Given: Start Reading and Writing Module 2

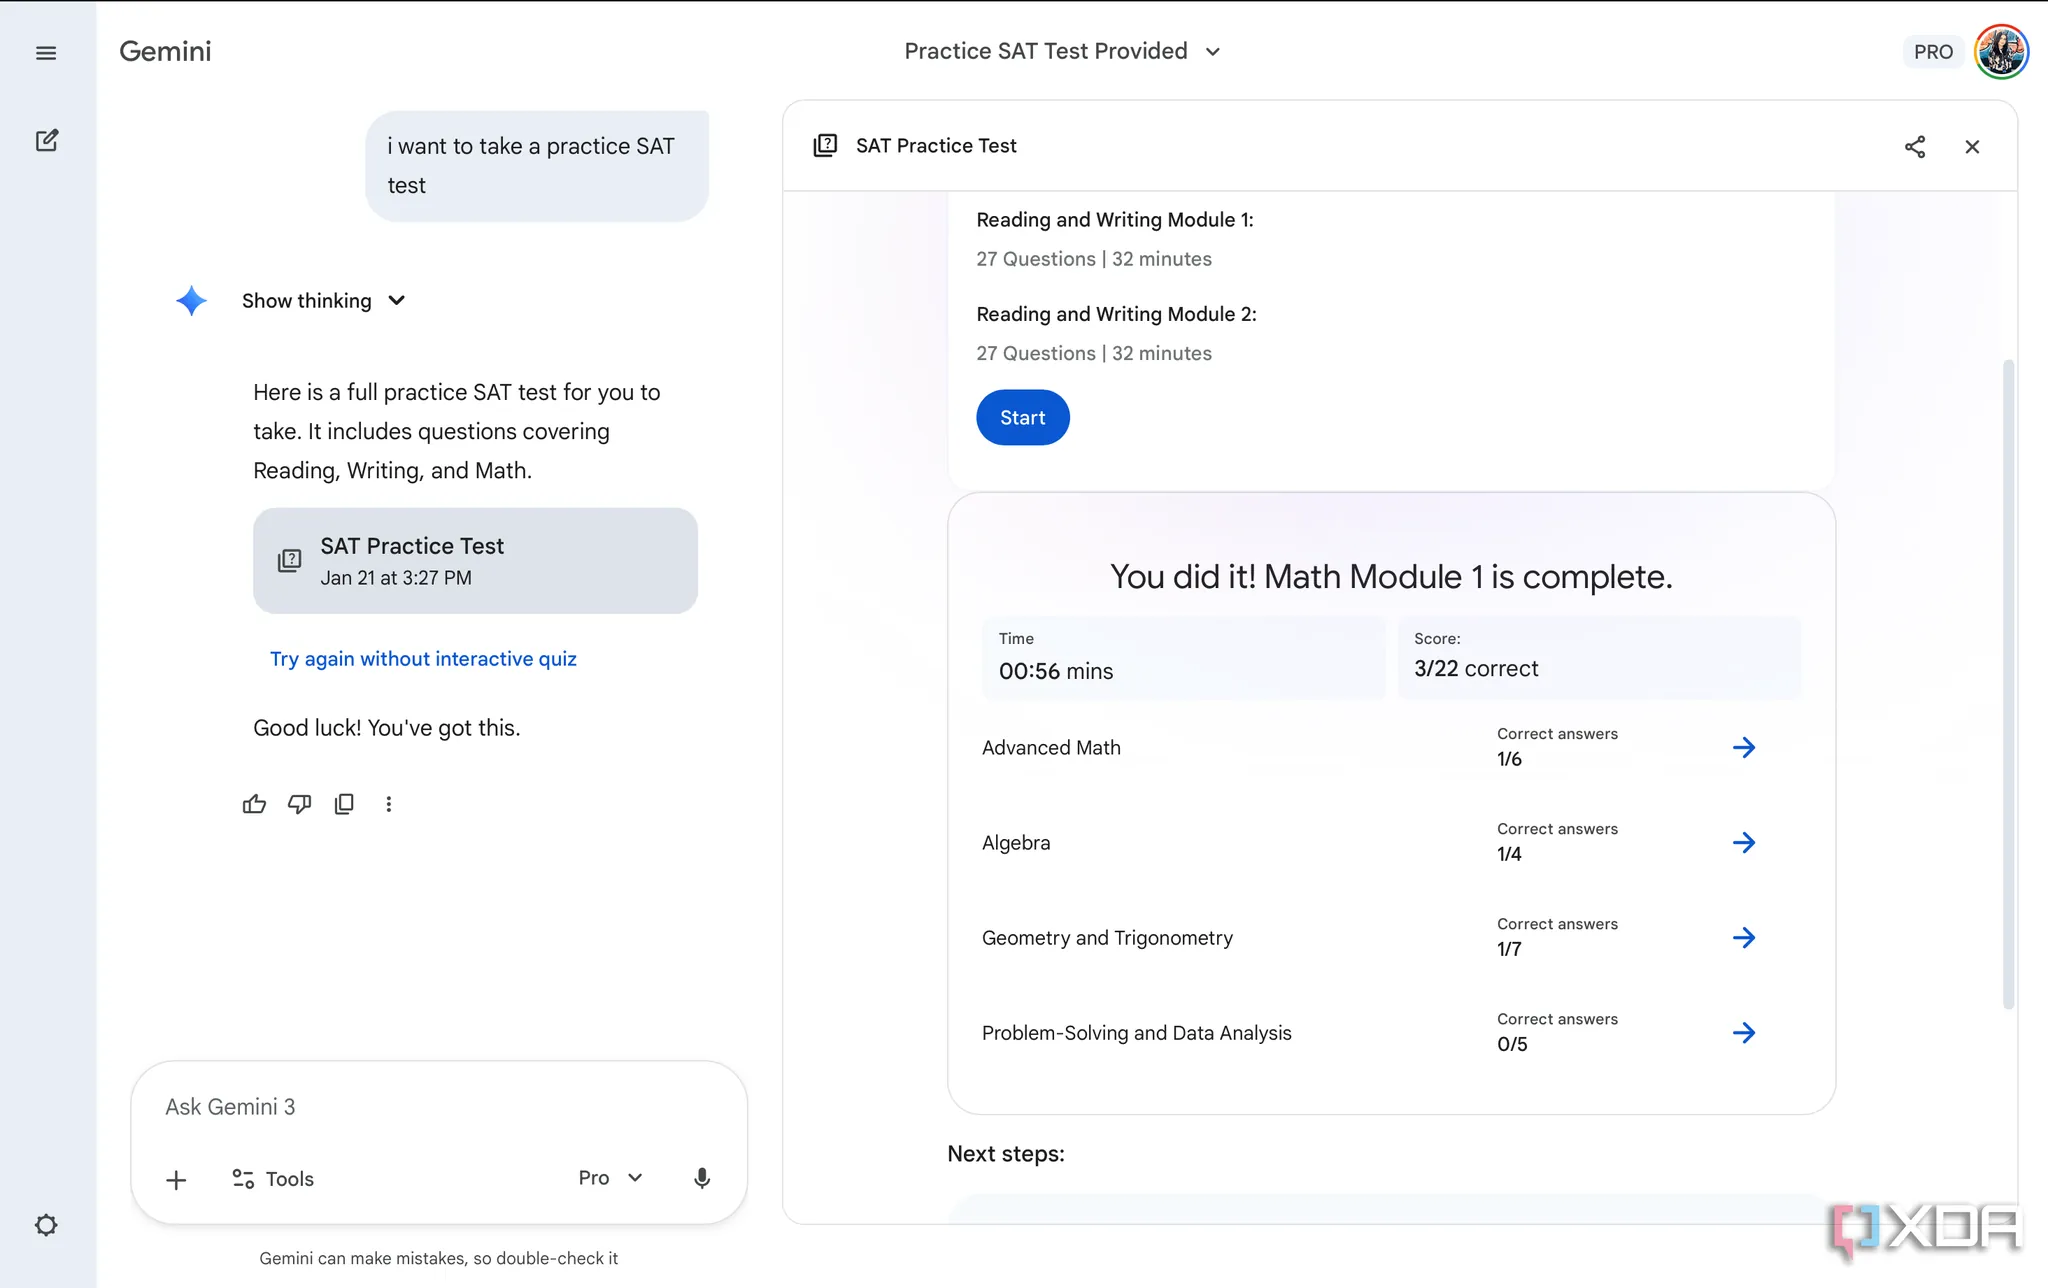Looking at the screenshot, I should coord(1023,418).
